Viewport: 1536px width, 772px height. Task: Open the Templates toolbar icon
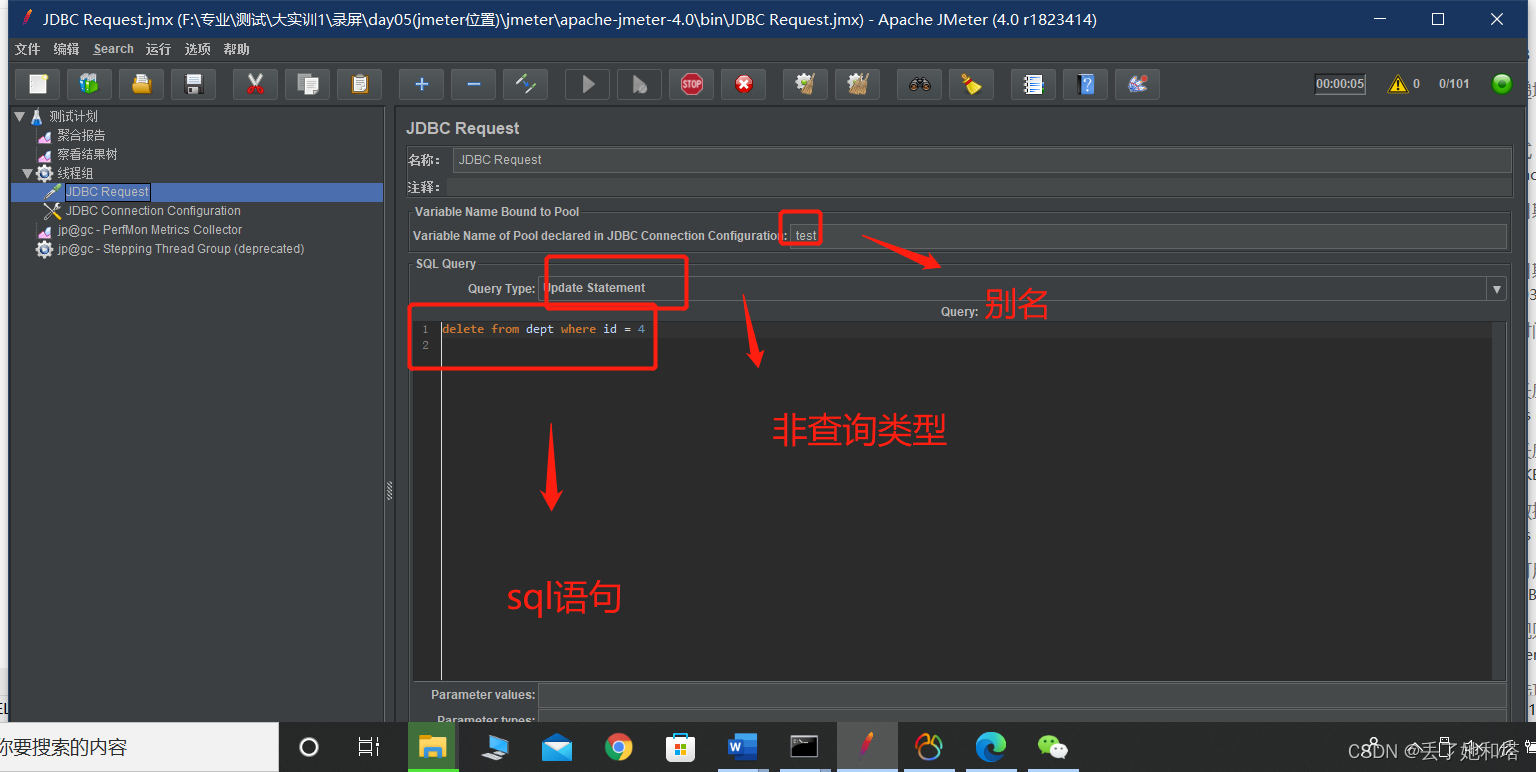point(90,84)
